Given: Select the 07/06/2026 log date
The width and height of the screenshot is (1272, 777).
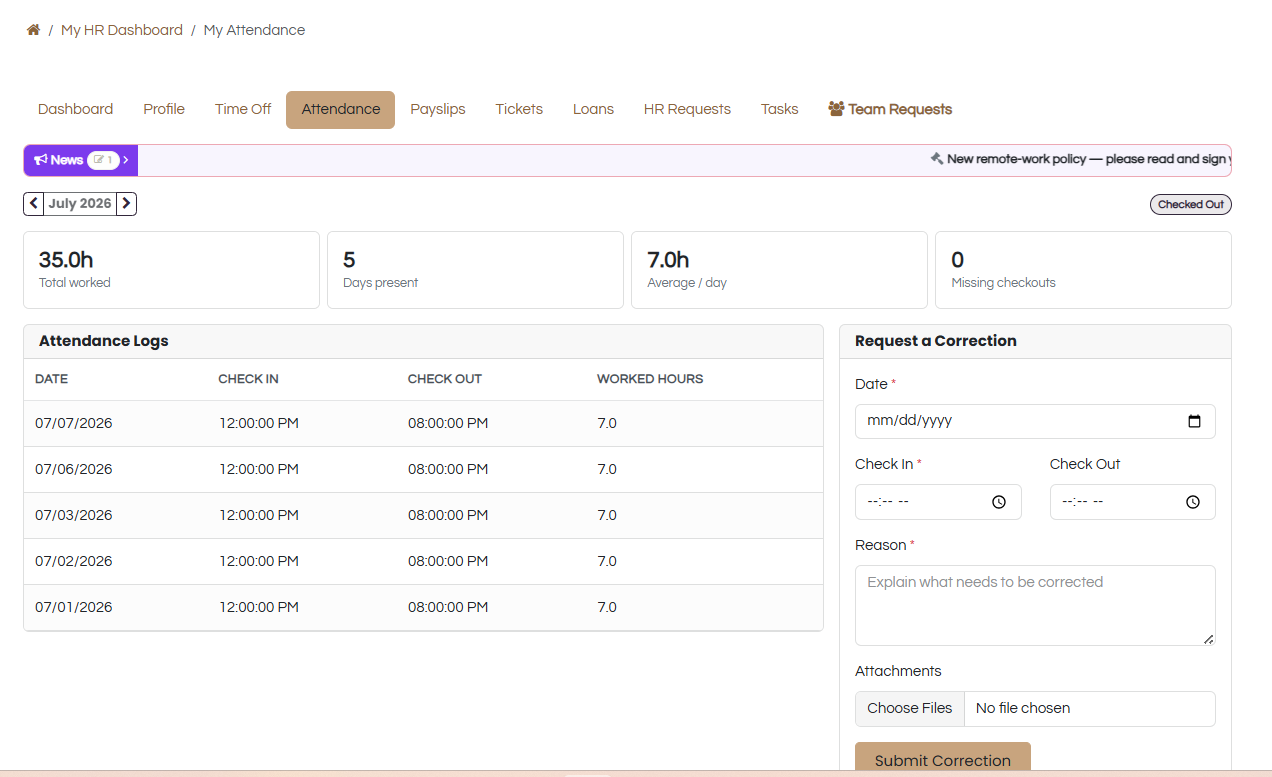Looking at the screenshot, I should [74, 469].
